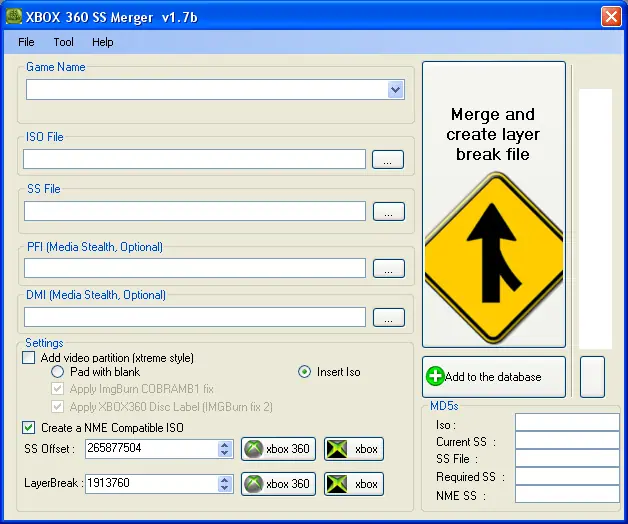
Task: Decrease the SS Offset value with down arrow
Action: click(225, 453)
